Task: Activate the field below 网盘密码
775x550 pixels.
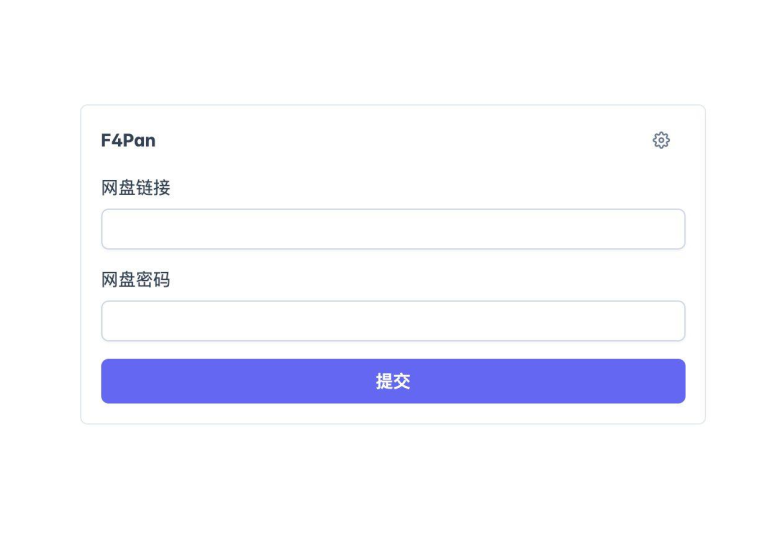Action: [393, 321]
